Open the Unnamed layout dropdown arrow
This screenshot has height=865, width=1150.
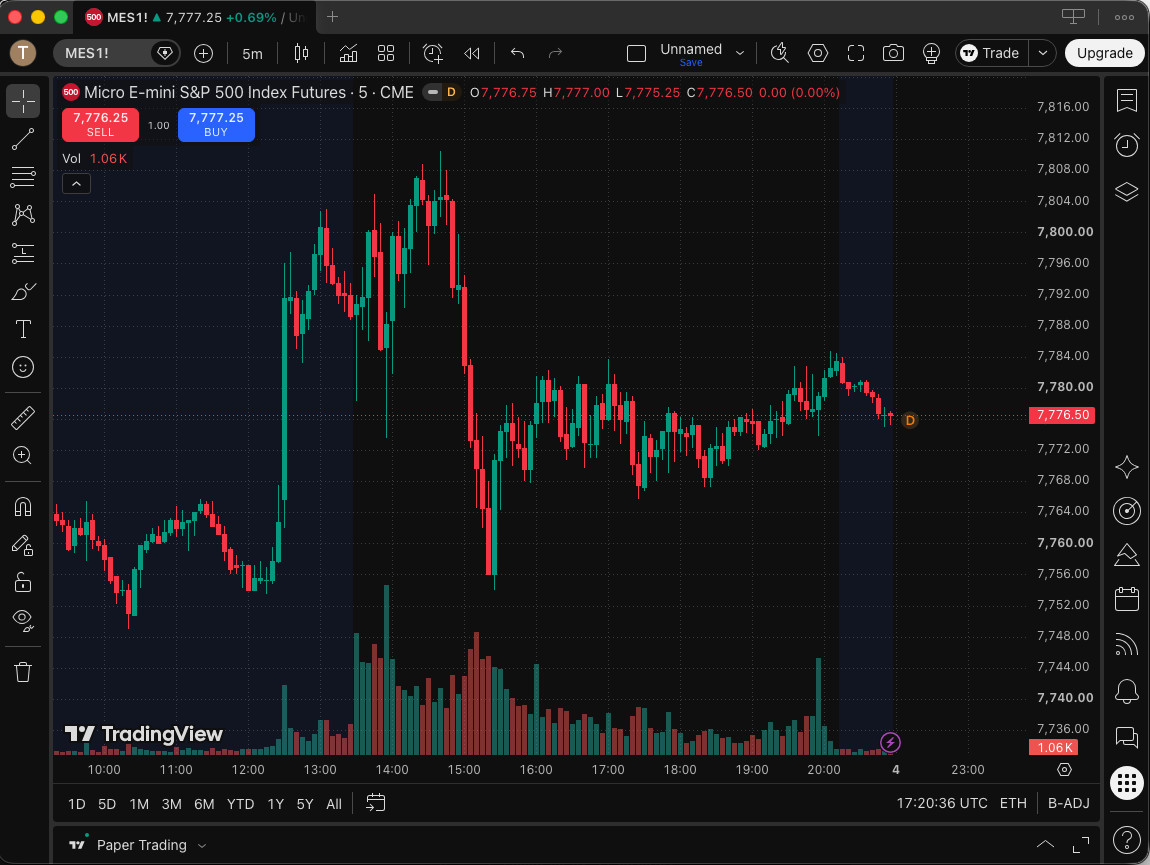[x=740, y=53]
